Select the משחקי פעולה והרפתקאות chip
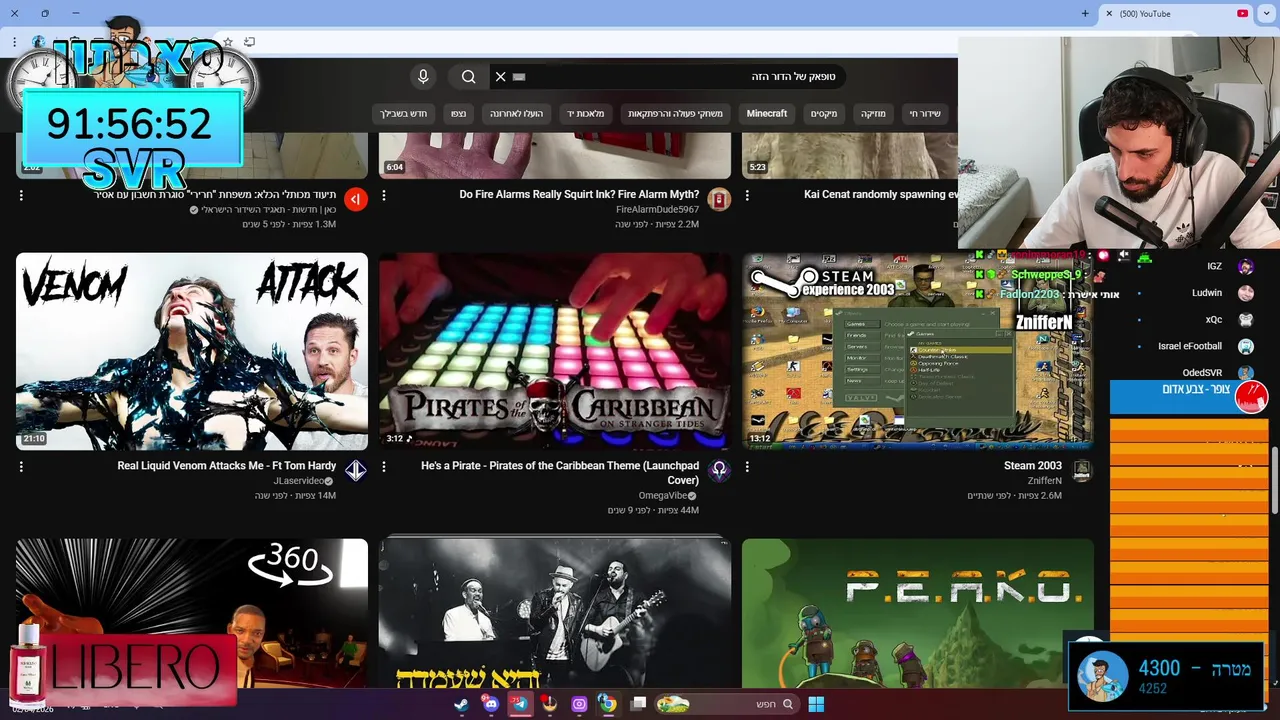Screen dimensions: 1280x720 (x=675, y=114)
